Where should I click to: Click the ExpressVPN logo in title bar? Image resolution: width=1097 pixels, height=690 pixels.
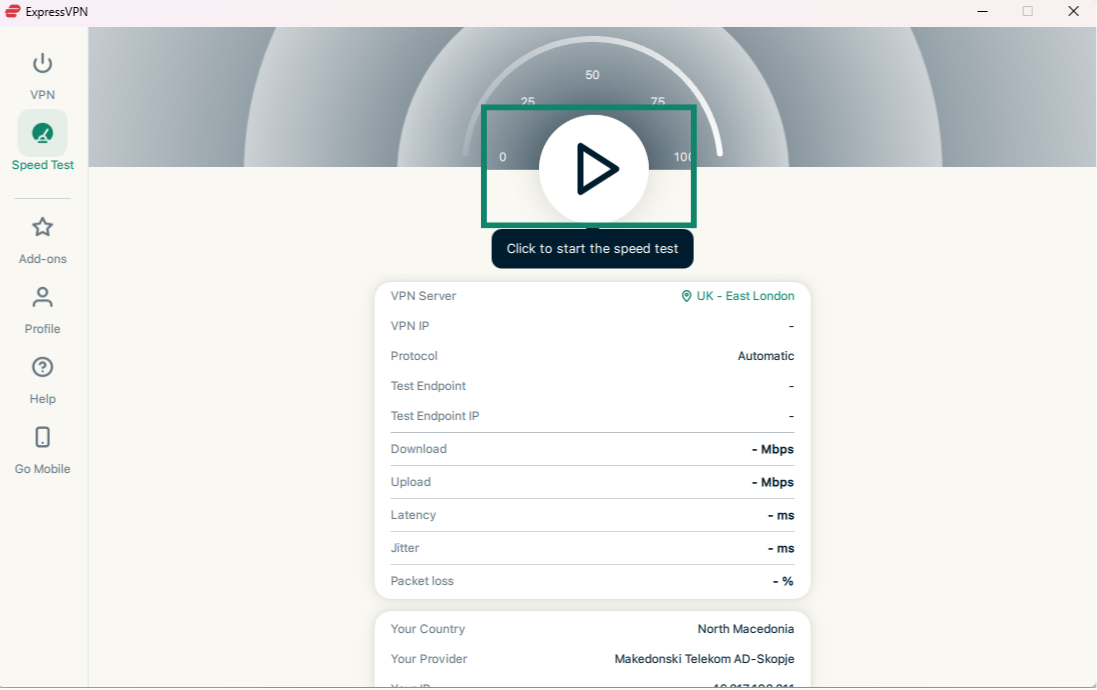coord(13,11)
